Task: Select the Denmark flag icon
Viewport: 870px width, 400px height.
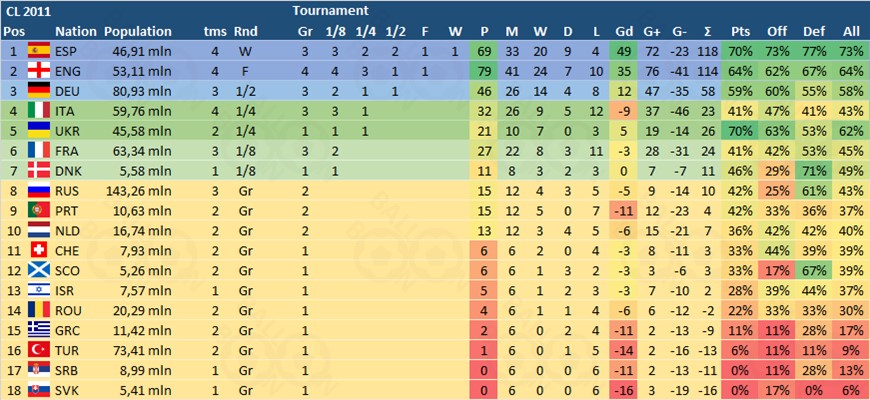Action: tap(38, 171)
